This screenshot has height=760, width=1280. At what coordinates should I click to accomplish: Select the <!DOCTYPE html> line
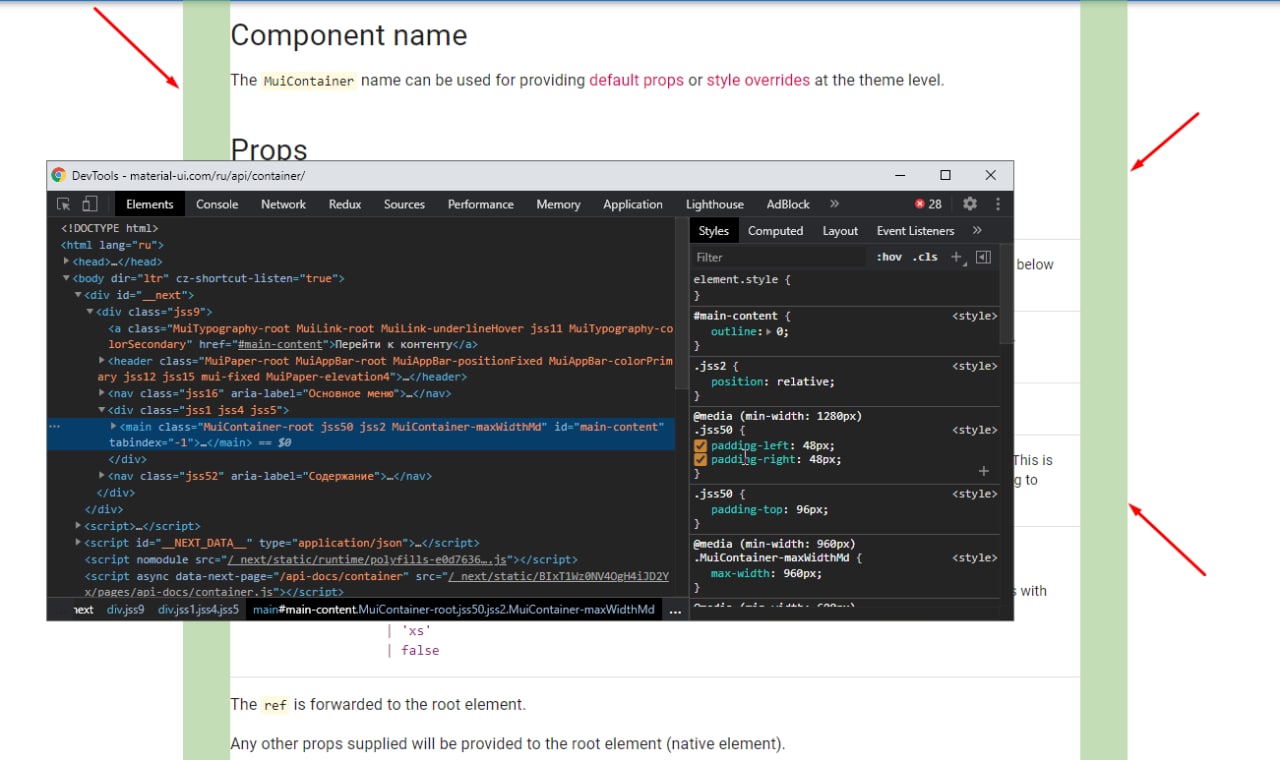click(109, 228)
